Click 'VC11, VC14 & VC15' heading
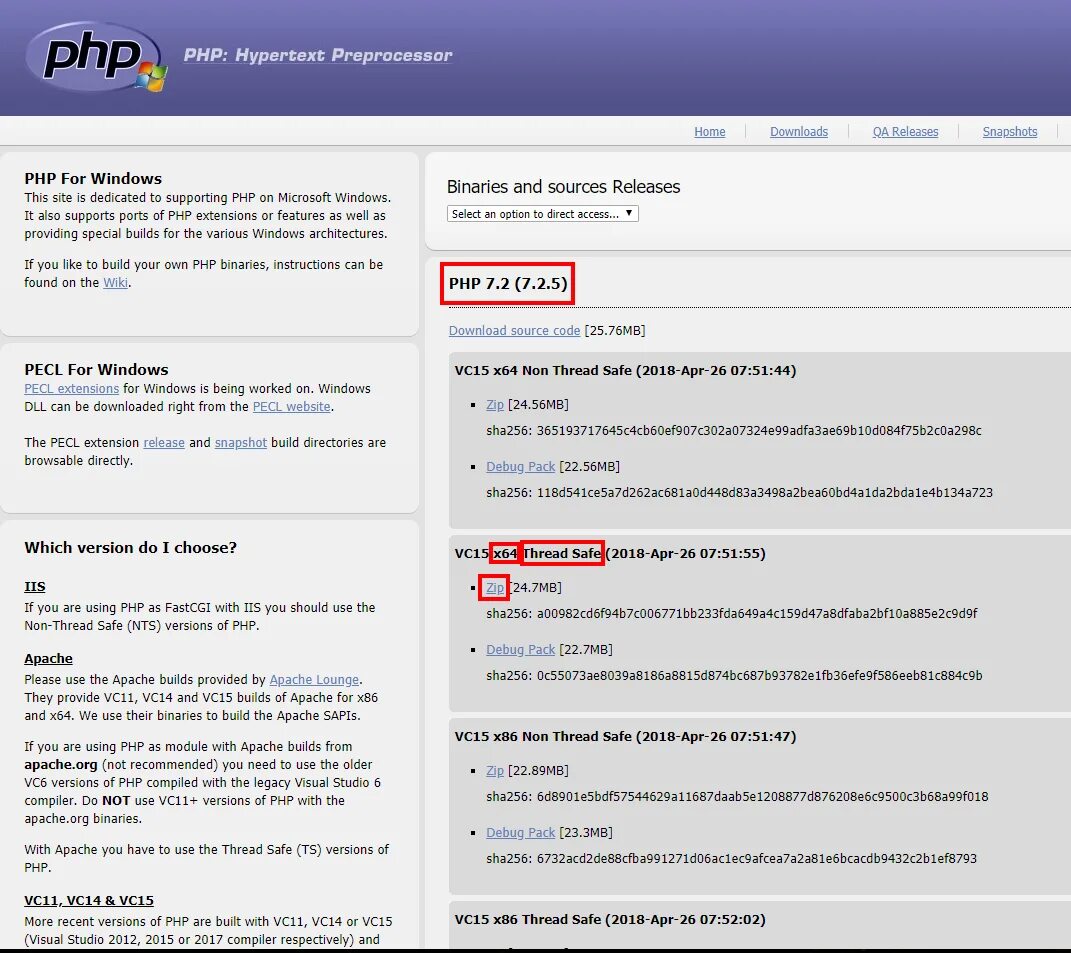 tap(89, 900)
